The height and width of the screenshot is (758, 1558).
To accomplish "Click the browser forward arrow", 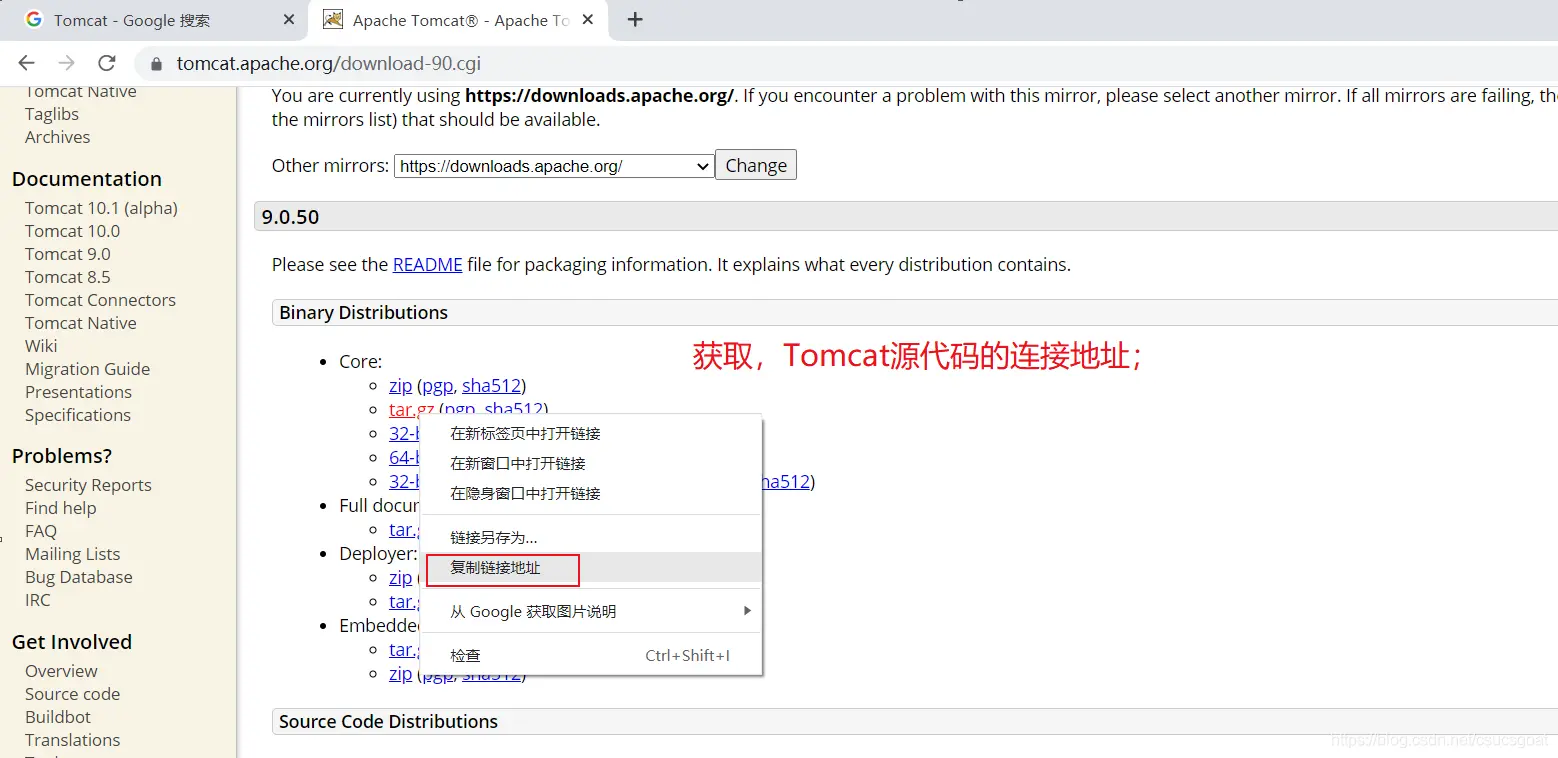I will [x=67, y=63].
